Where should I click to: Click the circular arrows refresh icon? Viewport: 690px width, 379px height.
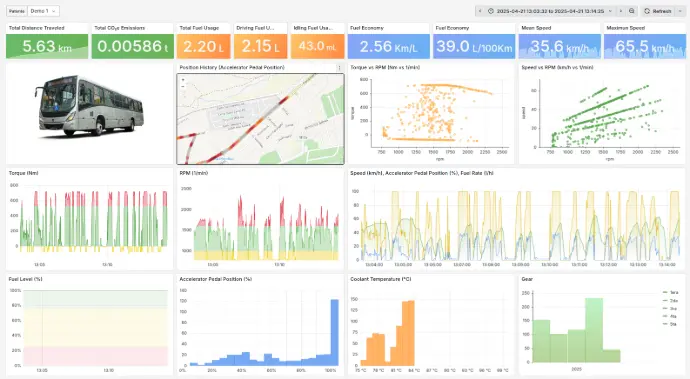tap(647, 11)
